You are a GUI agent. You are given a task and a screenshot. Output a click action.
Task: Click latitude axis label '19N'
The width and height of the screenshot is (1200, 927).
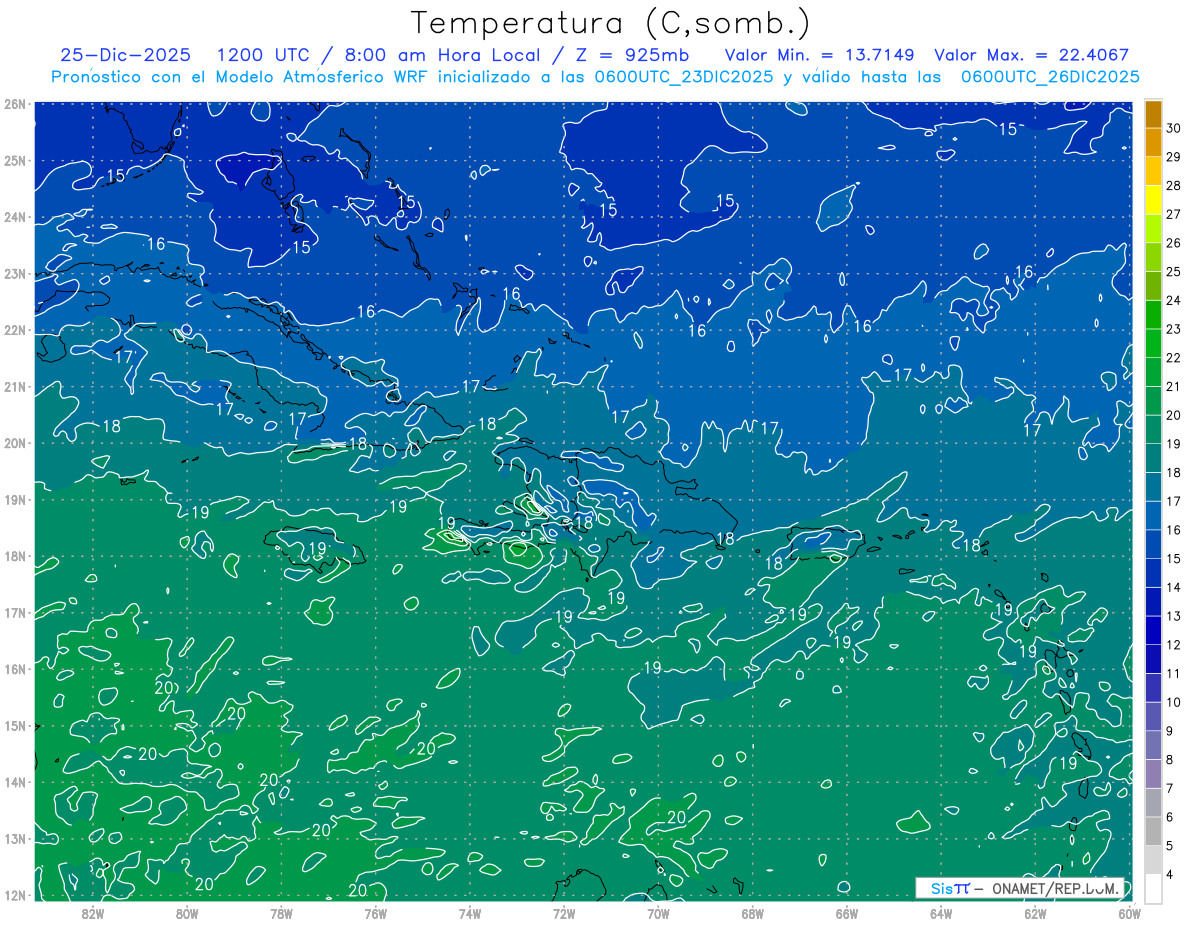click(x=14, y=499)
